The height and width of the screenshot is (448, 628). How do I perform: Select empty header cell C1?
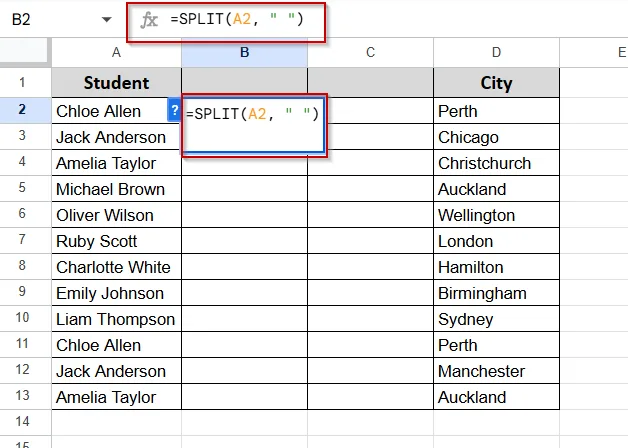370,83
